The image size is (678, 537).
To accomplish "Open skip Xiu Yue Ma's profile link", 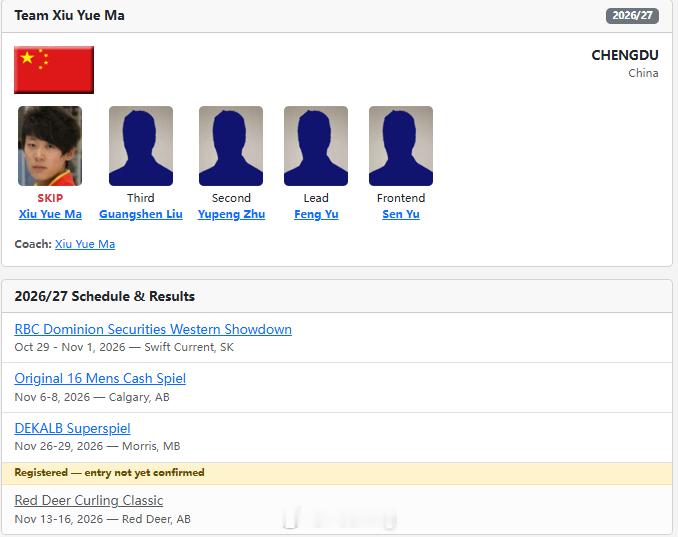I will (x=50, y=214).
